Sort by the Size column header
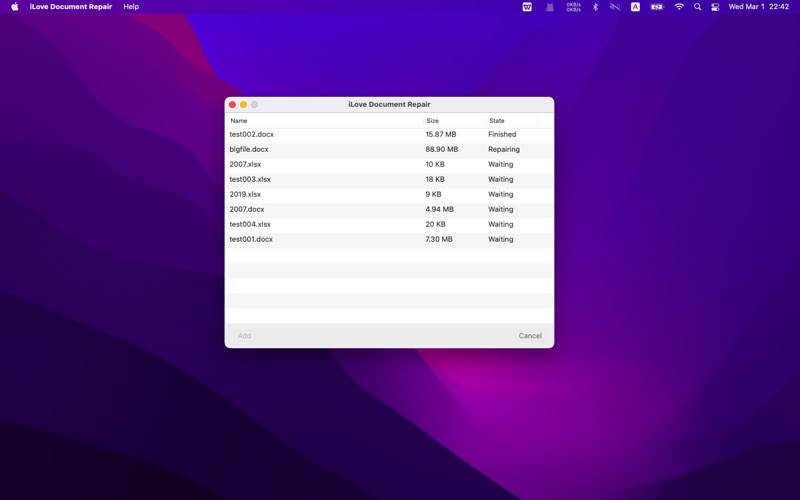 point(432,121)
